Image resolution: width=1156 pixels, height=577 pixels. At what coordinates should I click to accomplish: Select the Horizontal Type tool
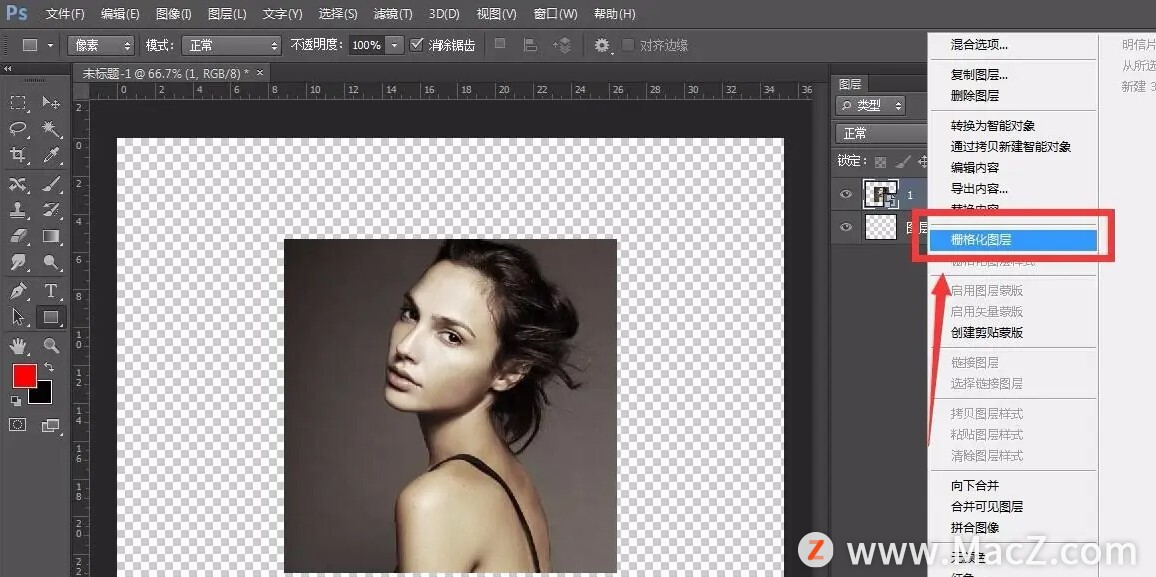point(51,291)
